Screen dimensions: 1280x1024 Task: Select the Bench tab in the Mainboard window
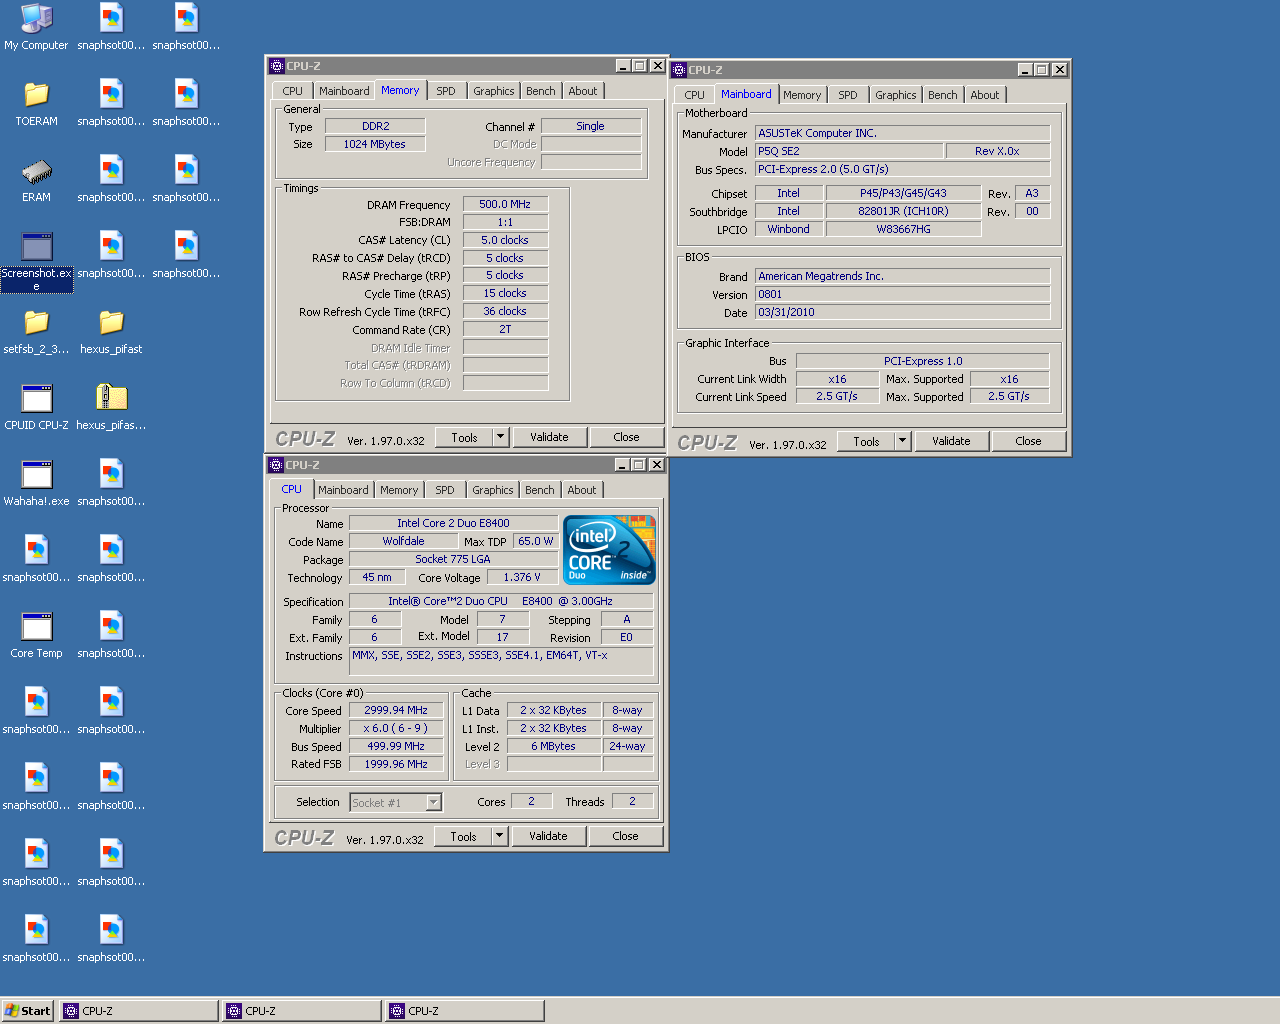[x=943, y=95]
